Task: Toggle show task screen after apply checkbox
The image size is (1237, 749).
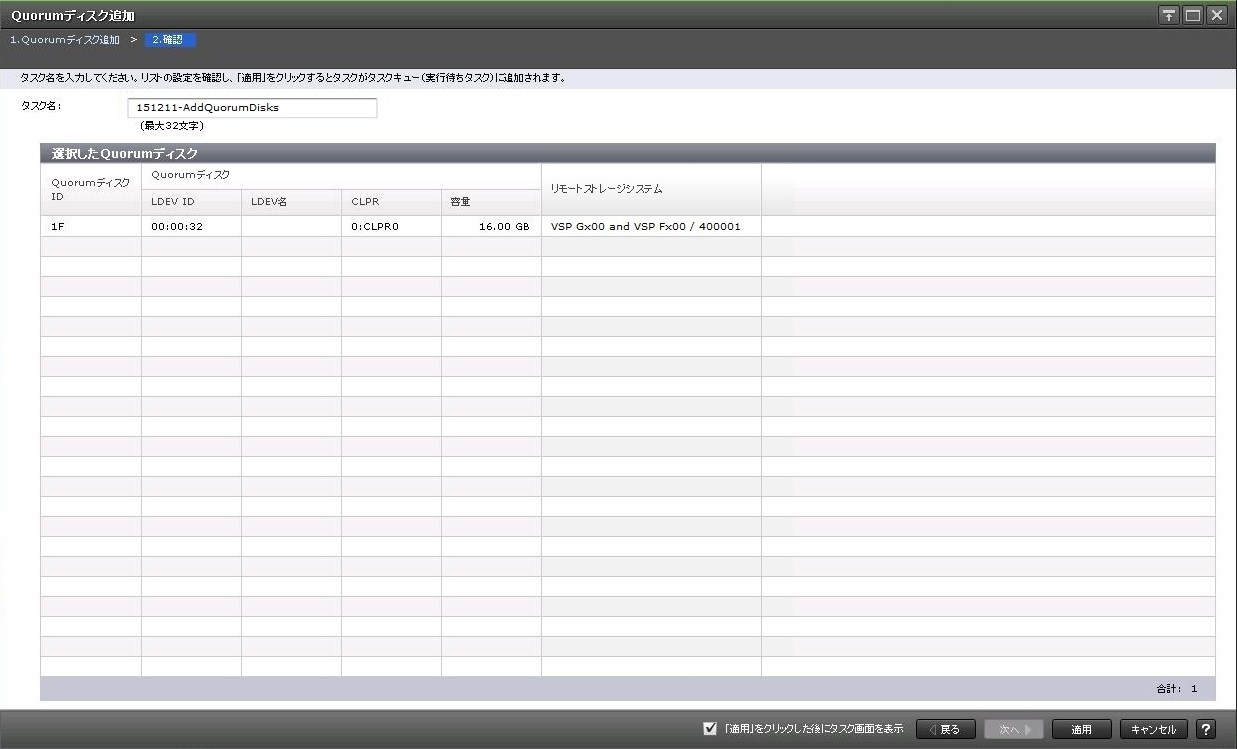Action: tap(710, 729)
